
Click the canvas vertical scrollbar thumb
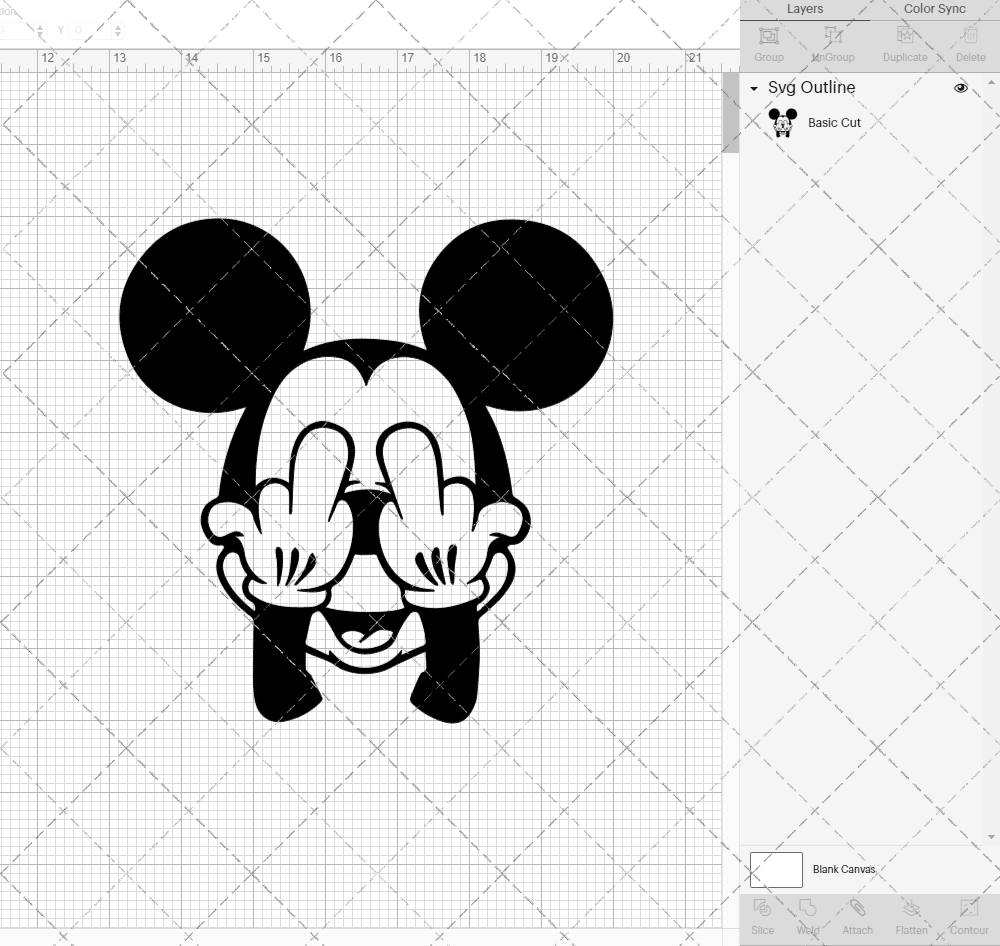[730, 112]
